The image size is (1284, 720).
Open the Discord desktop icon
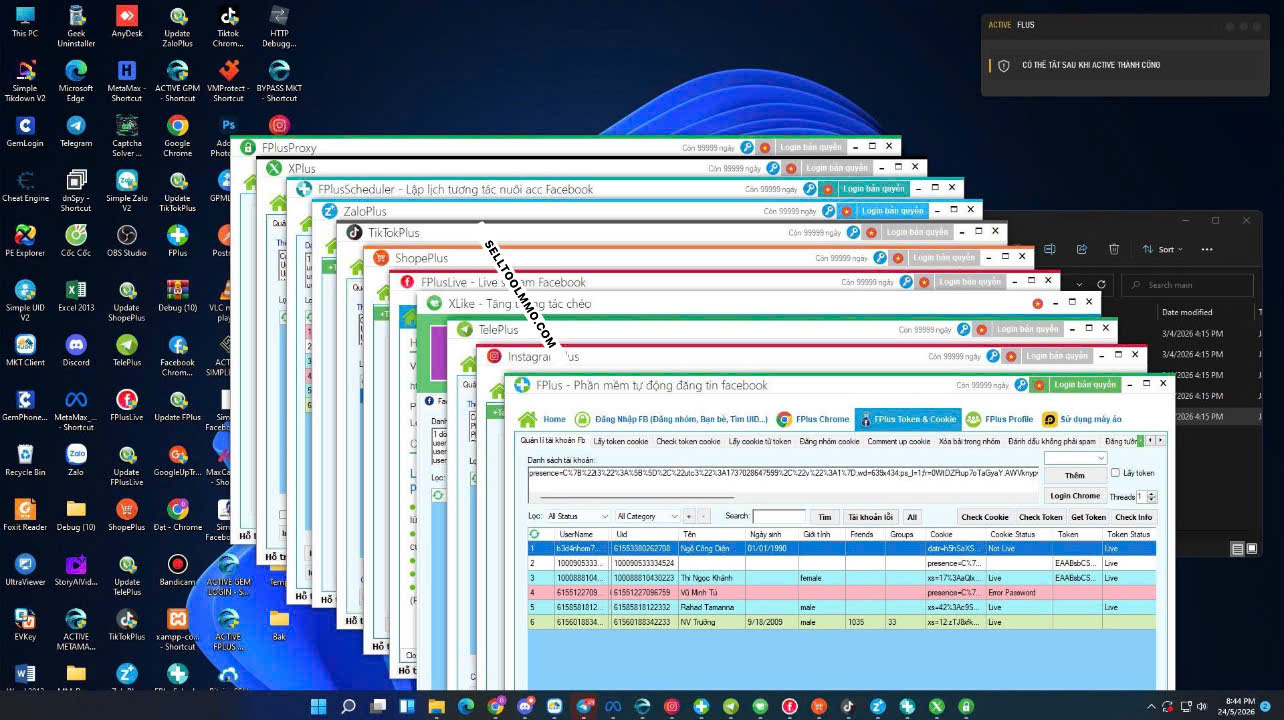(76, 351)
